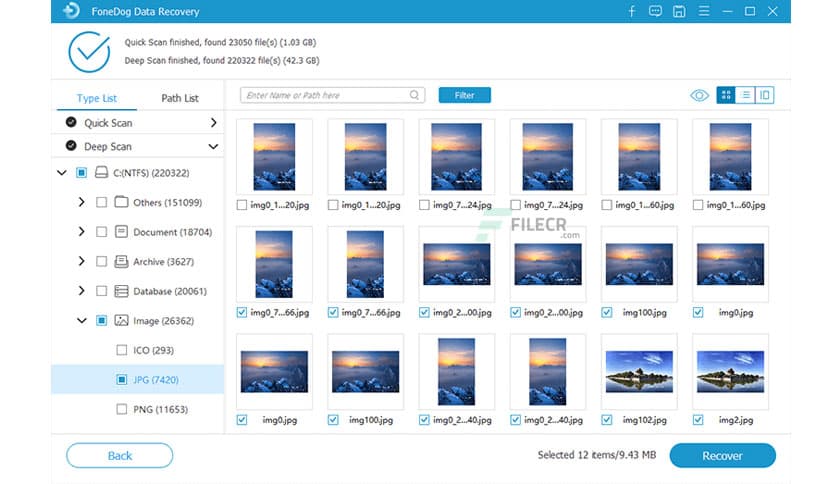Viewport: 836px width, 484px height.
Task: Click the save scan result disk icon
Action: click(679, 11)
